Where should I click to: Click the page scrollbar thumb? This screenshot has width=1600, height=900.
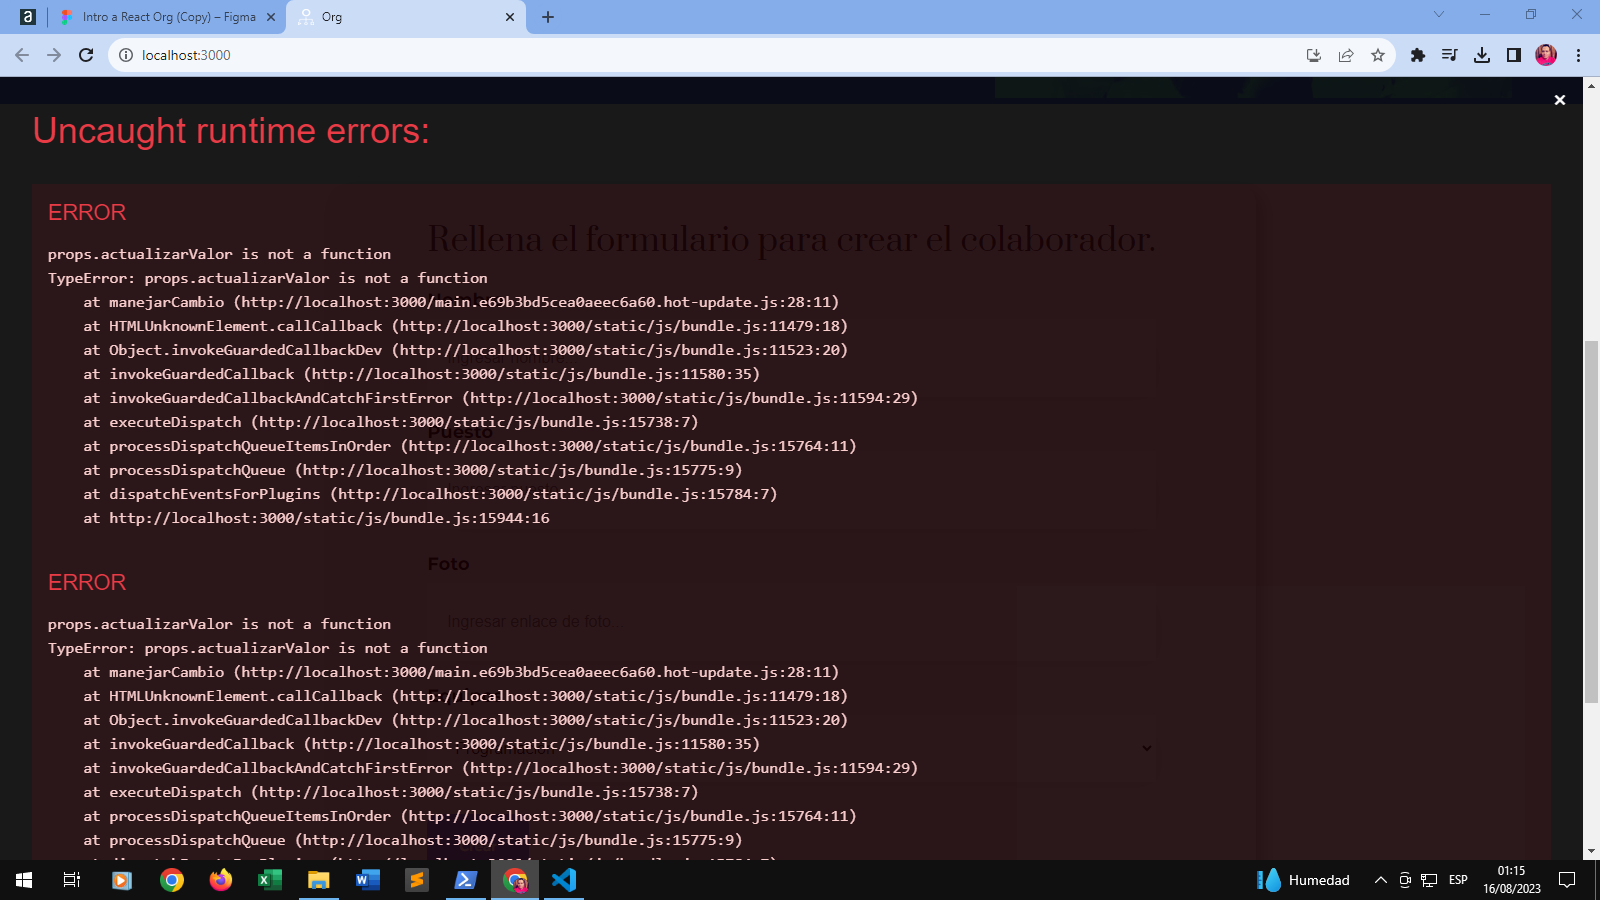point(1591,520)
